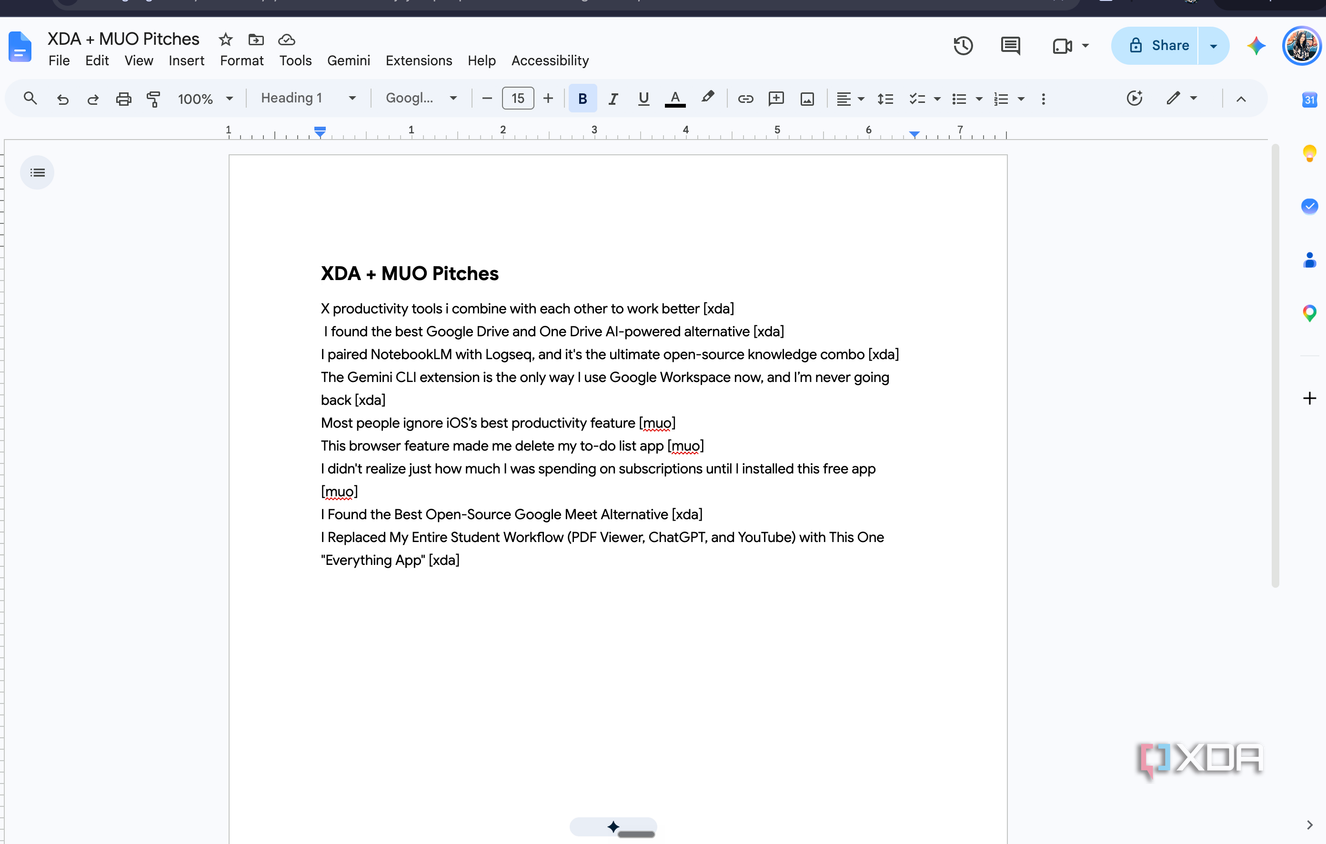Viewport: 1326px width, 844px height.
Task: Open Google Tasks side panel
Action: (x=1310, y=206)
